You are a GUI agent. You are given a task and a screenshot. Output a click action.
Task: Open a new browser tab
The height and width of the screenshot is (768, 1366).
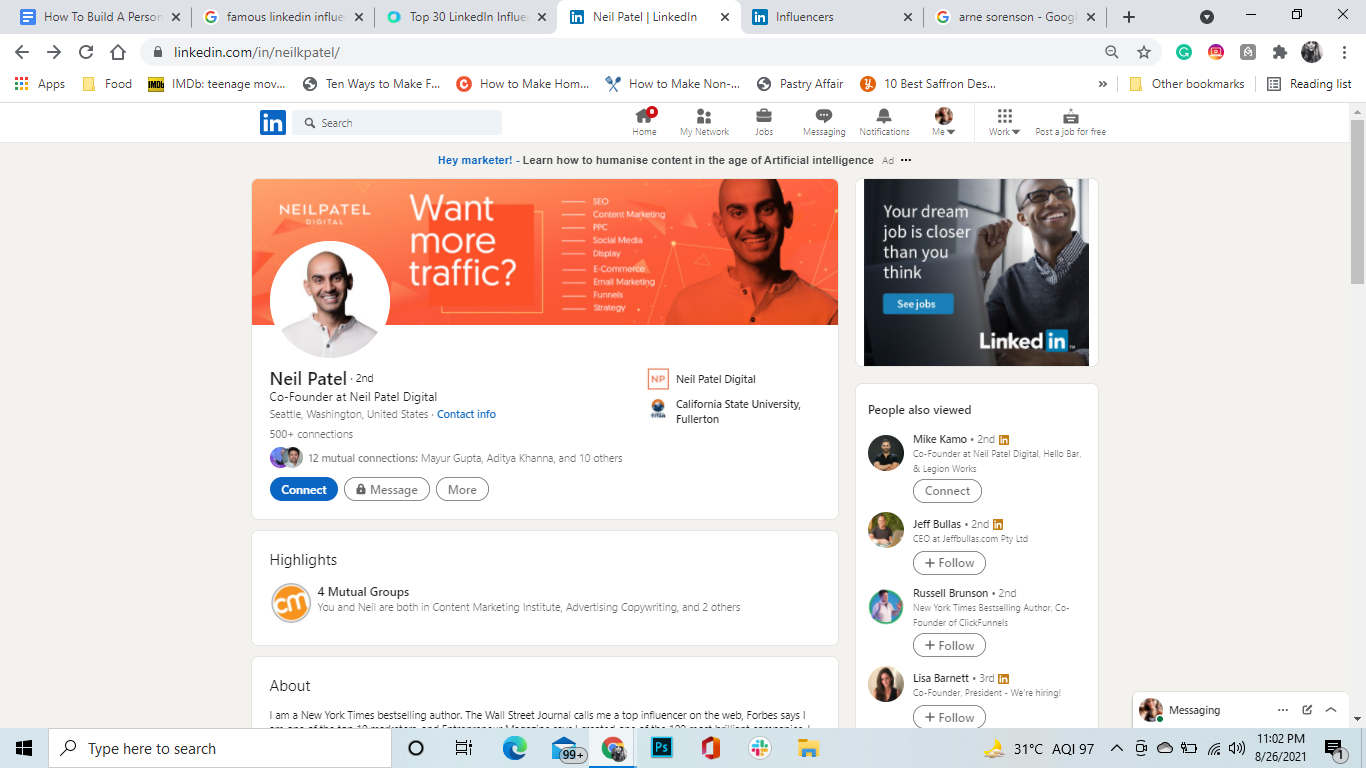1129,17
